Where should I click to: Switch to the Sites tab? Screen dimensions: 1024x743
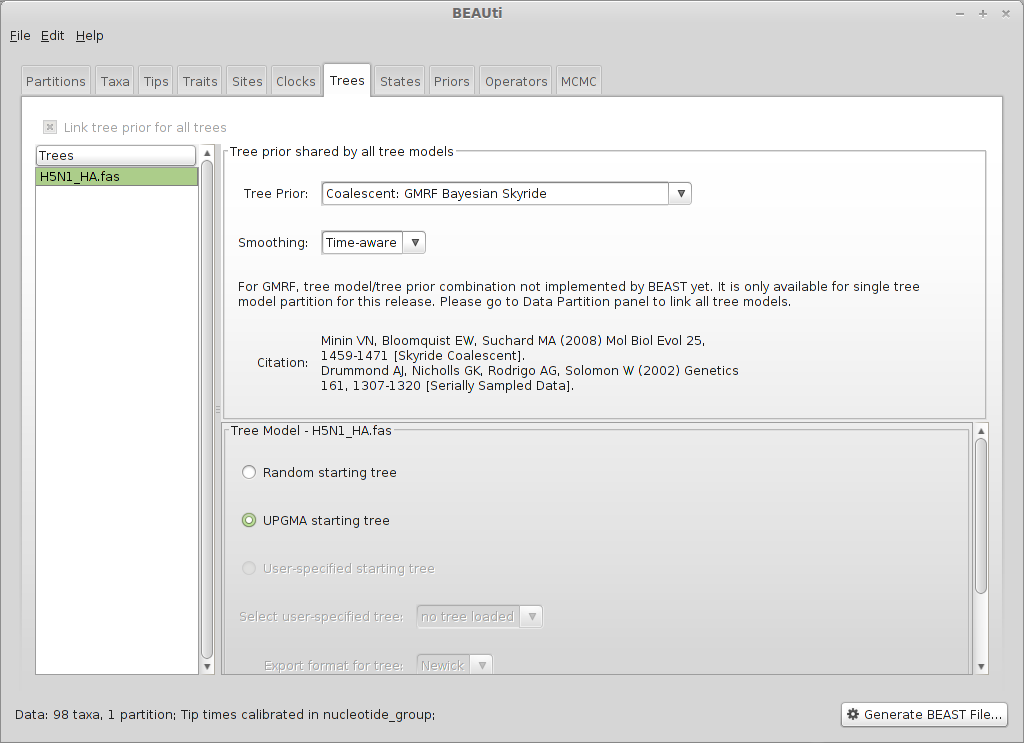pos(247,82)
